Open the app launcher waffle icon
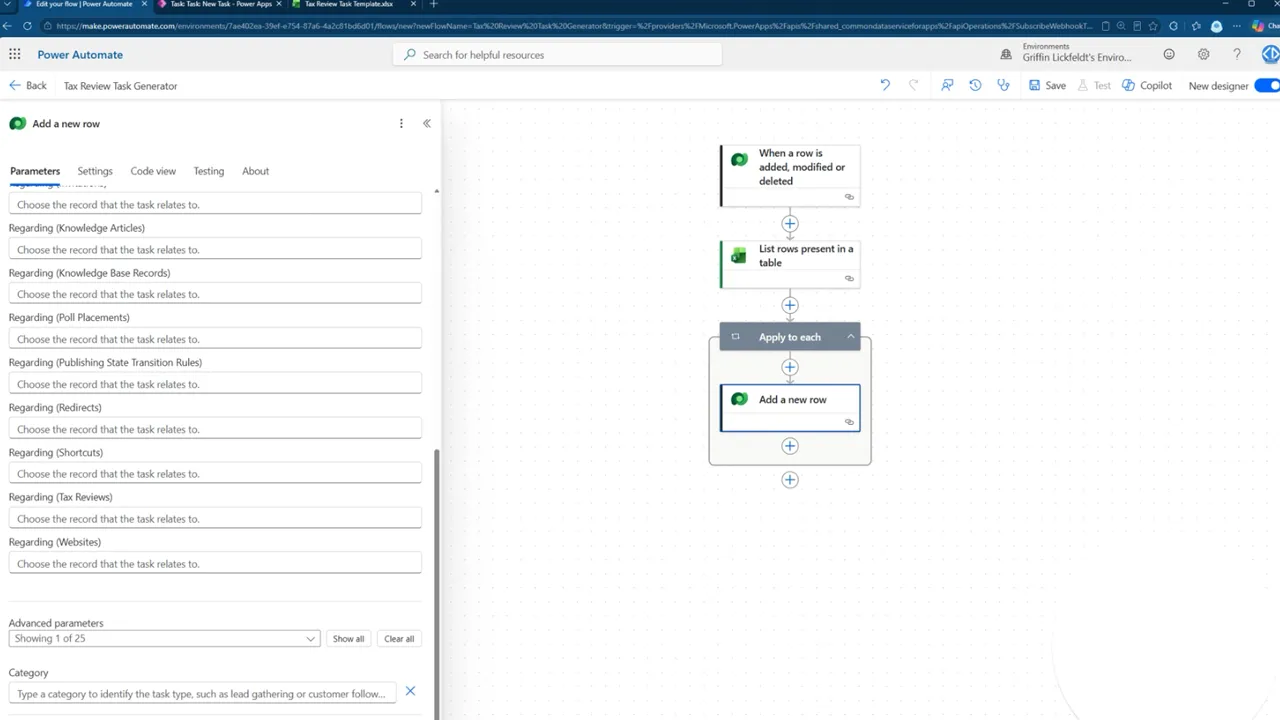1280x720 pixels. 15,55
